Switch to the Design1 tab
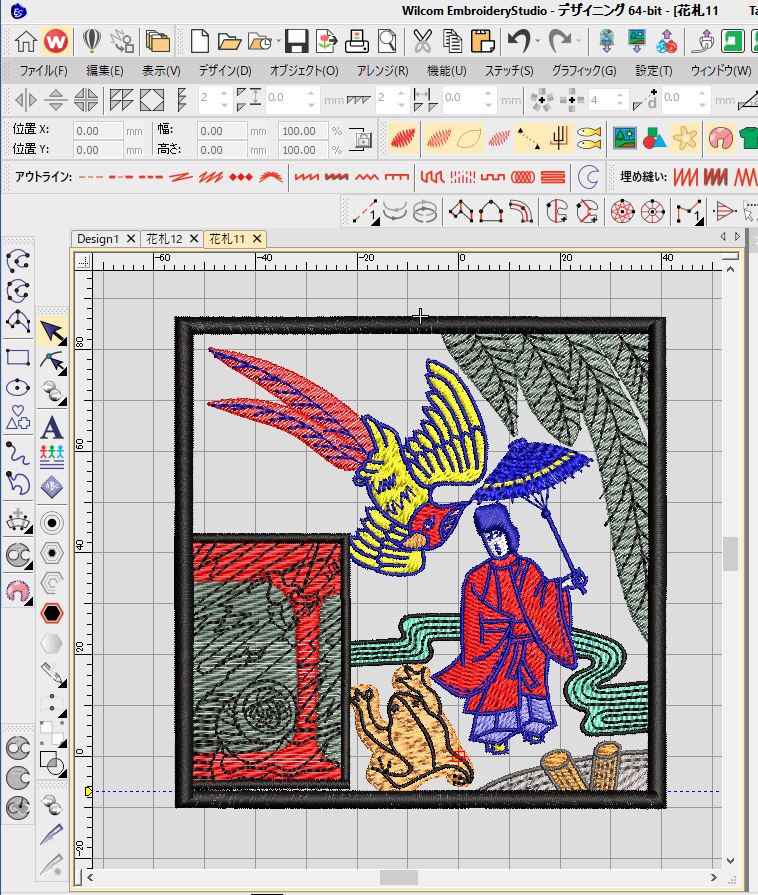 (x=98, y=239)
